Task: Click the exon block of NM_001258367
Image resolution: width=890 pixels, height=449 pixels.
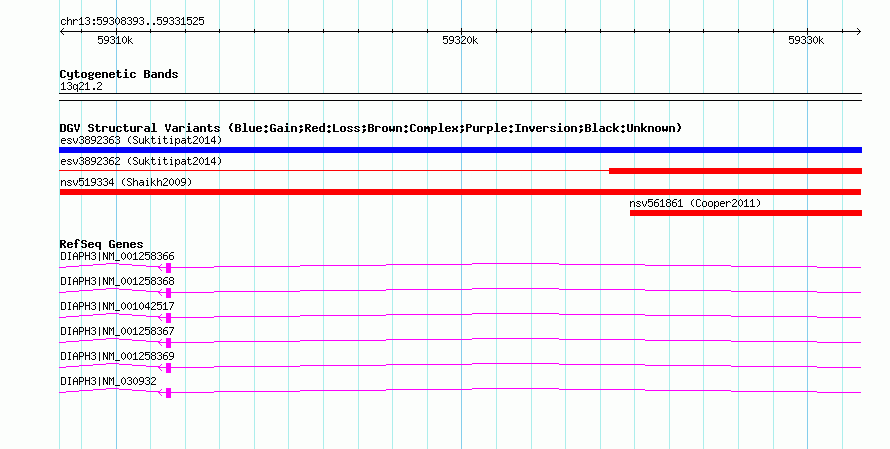Action: coord(168,343)
